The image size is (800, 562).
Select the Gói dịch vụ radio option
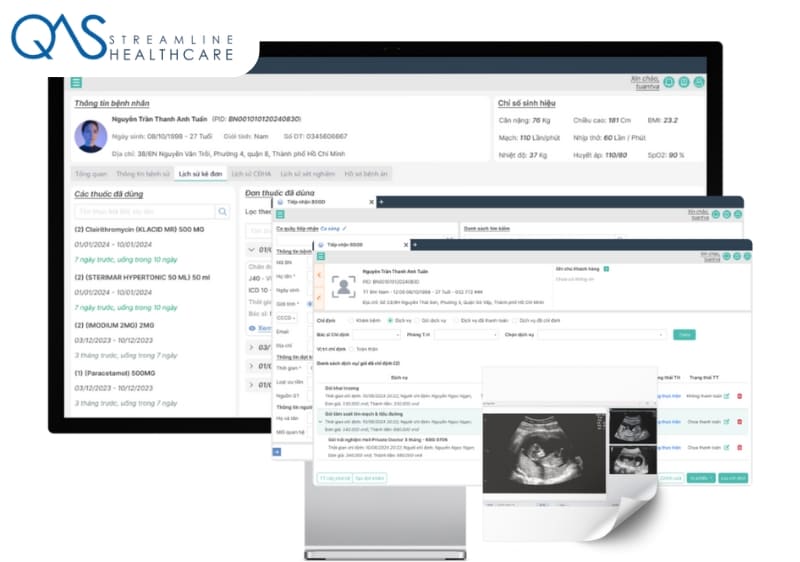tap(417, 321)
